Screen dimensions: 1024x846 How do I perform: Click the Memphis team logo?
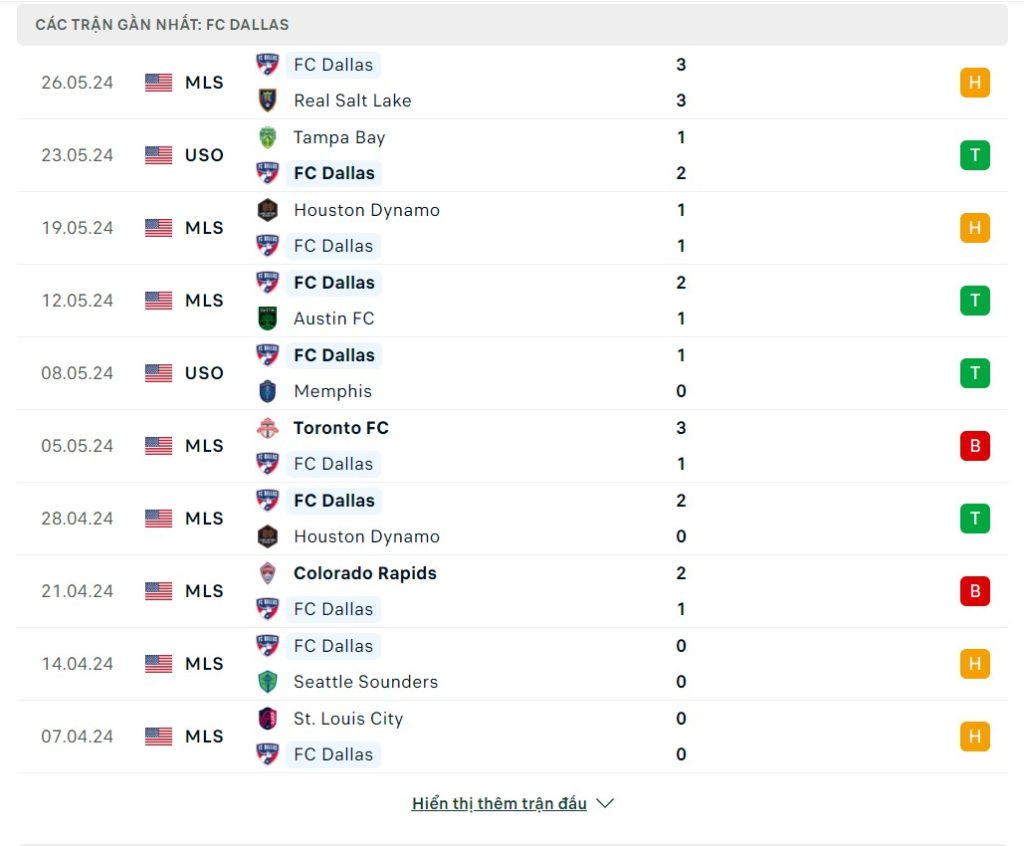pyautogui.click(x=267, y=391)
